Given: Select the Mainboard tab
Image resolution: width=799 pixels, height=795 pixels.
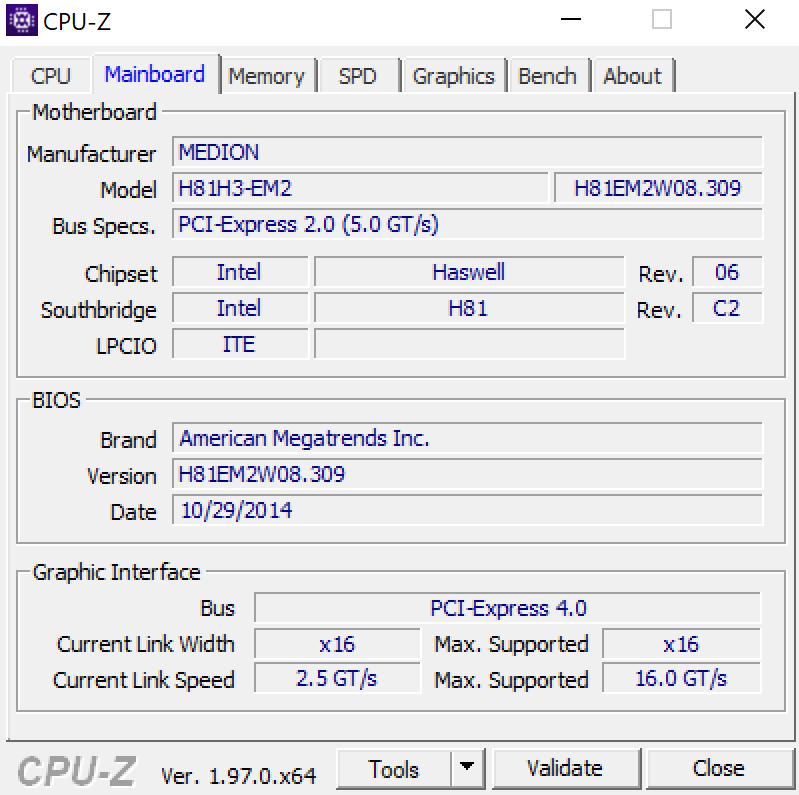Looking at the screenshot, I should click(155, 74).
